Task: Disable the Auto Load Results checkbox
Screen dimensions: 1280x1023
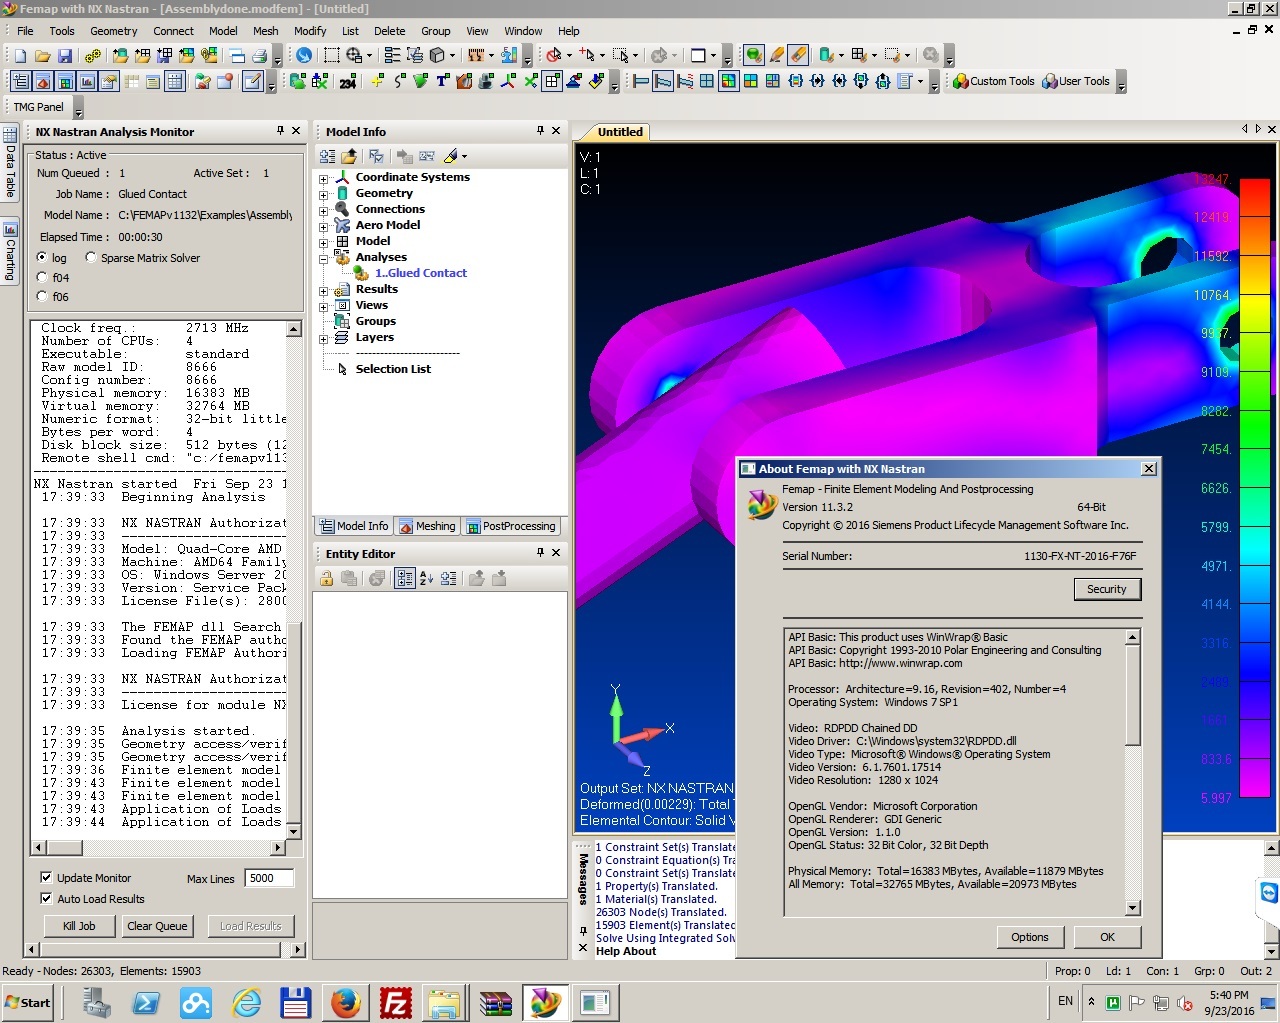Action: [46, 899]
